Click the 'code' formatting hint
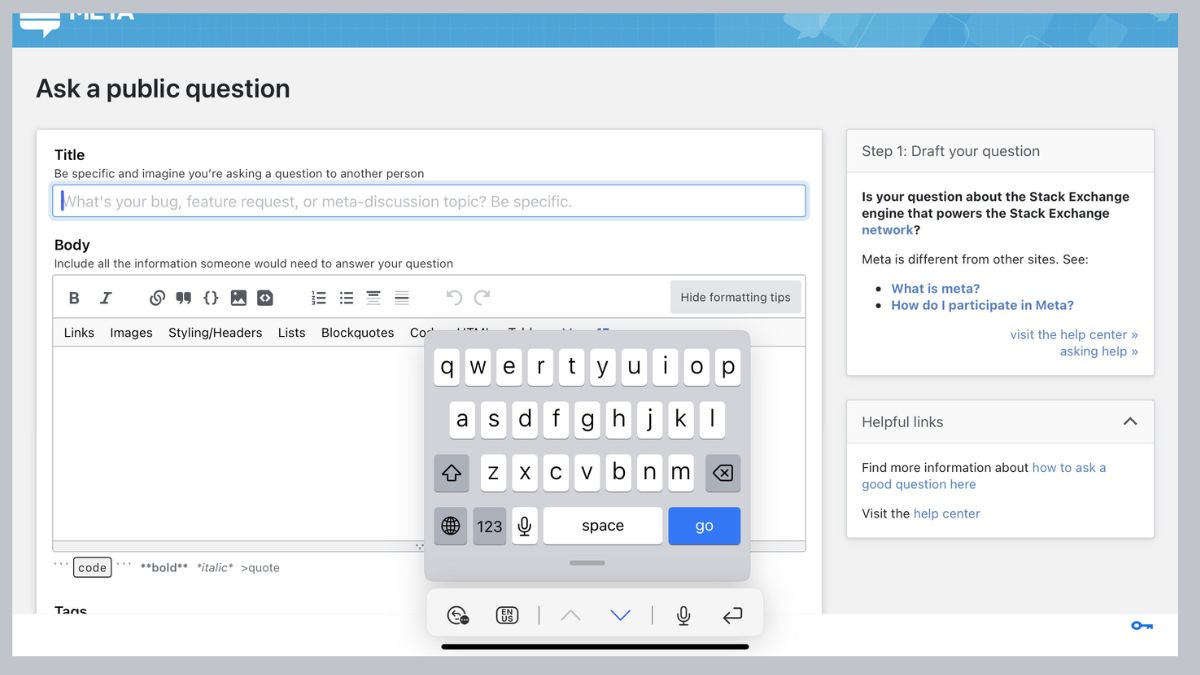The height and width of the screenshot is (675, 1200). pos(92,568)
